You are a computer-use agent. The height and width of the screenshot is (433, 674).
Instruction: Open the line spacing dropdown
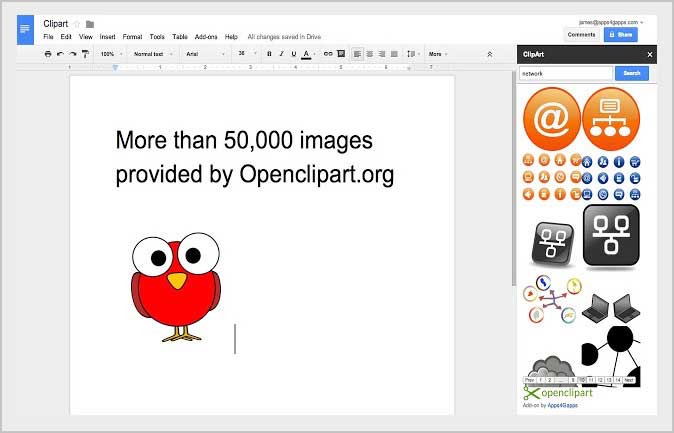413,54
